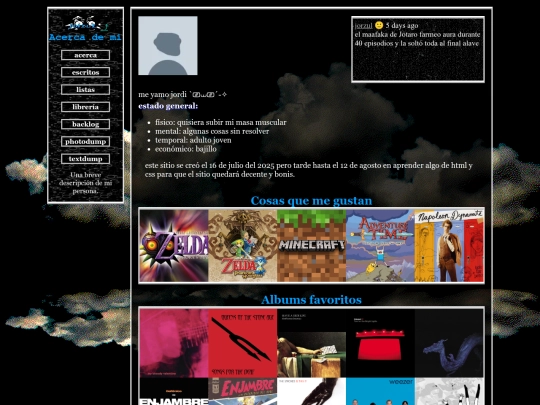Click the Weezer blue album cover
Viewport: 540px width, 405px height.
coord(380,392)
